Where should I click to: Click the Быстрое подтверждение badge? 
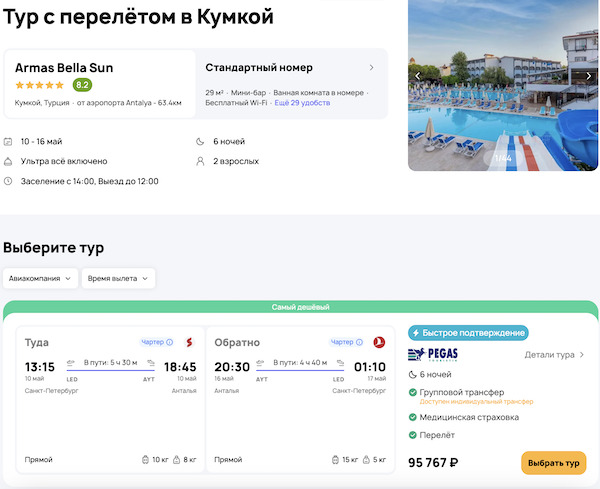pos(468,333)
